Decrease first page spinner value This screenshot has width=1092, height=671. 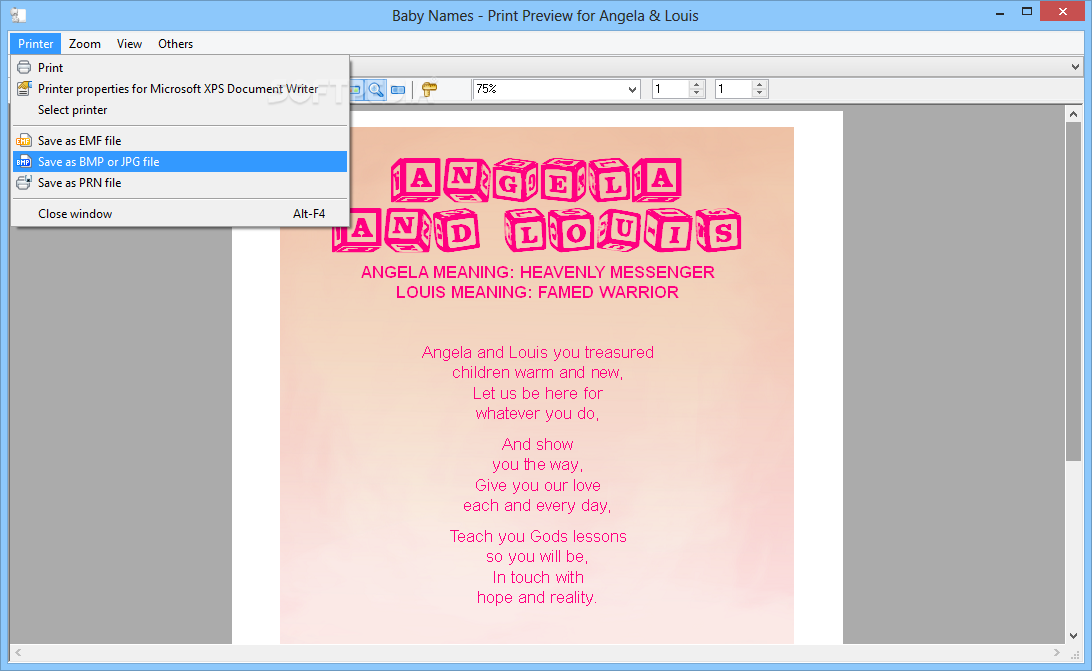[696, 93]
